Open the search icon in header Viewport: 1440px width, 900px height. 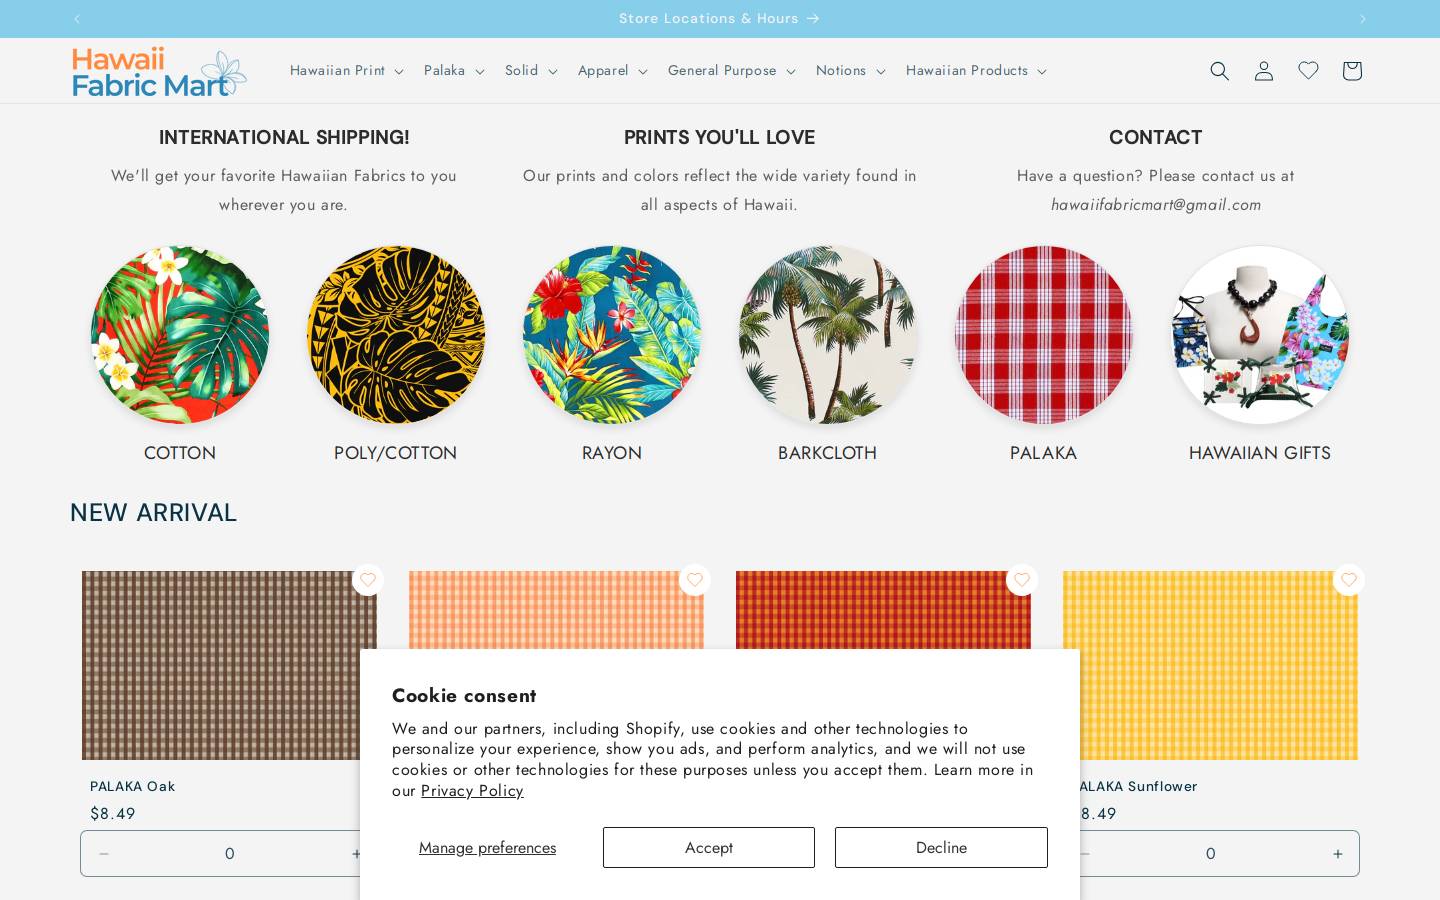pos(1219,70)
